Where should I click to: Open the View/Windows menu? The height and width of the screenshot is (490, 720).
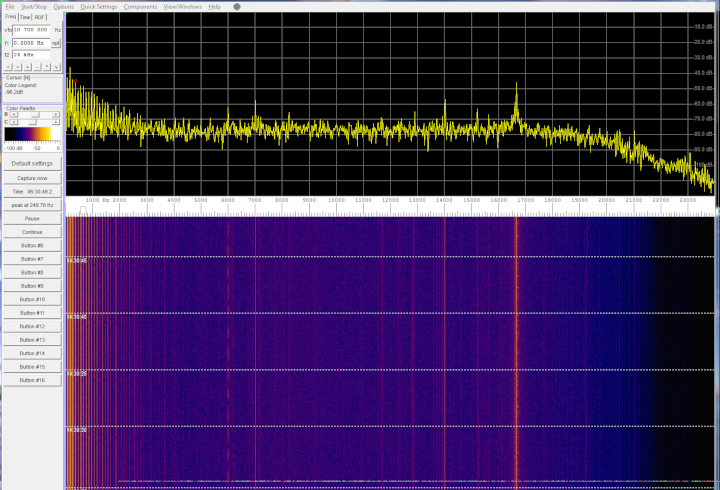[x=182, y=7]
